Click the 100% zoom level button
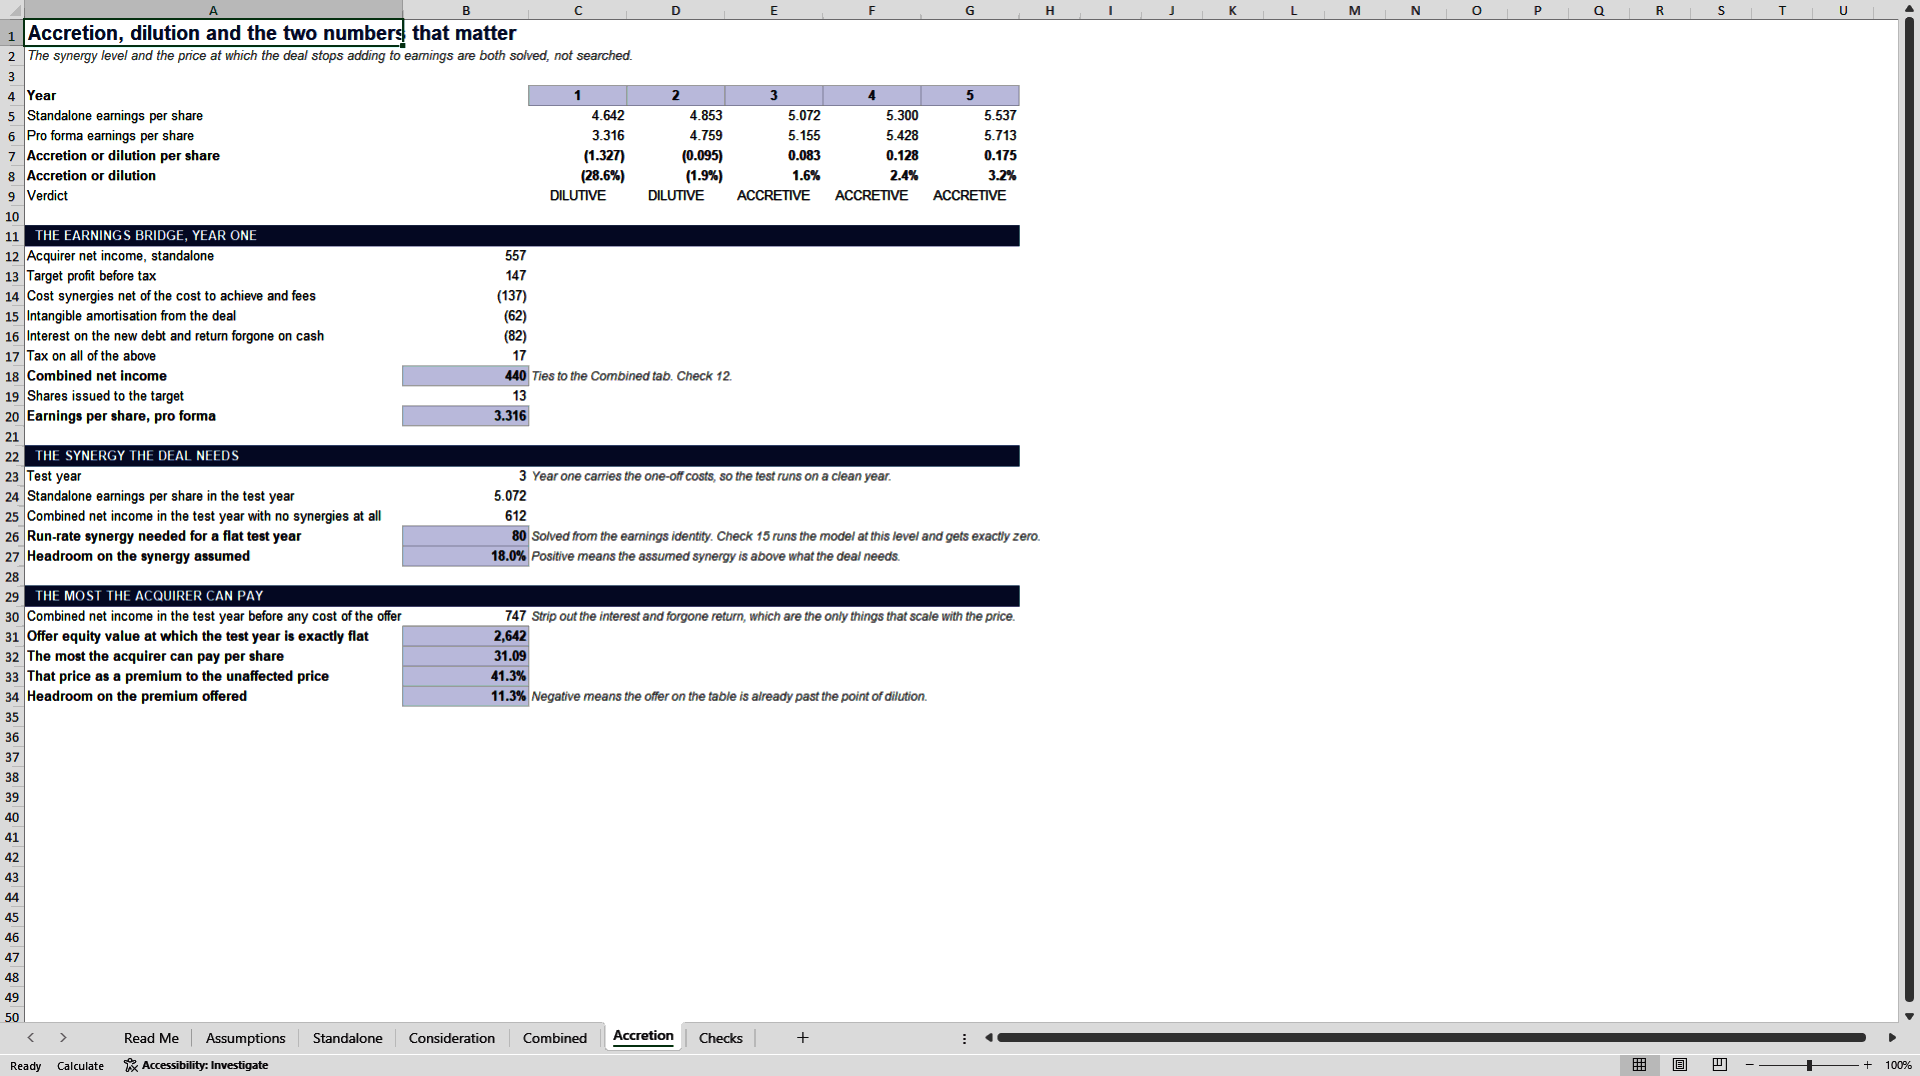Viewport: 1920px width, 1076px height. 1898,1065
